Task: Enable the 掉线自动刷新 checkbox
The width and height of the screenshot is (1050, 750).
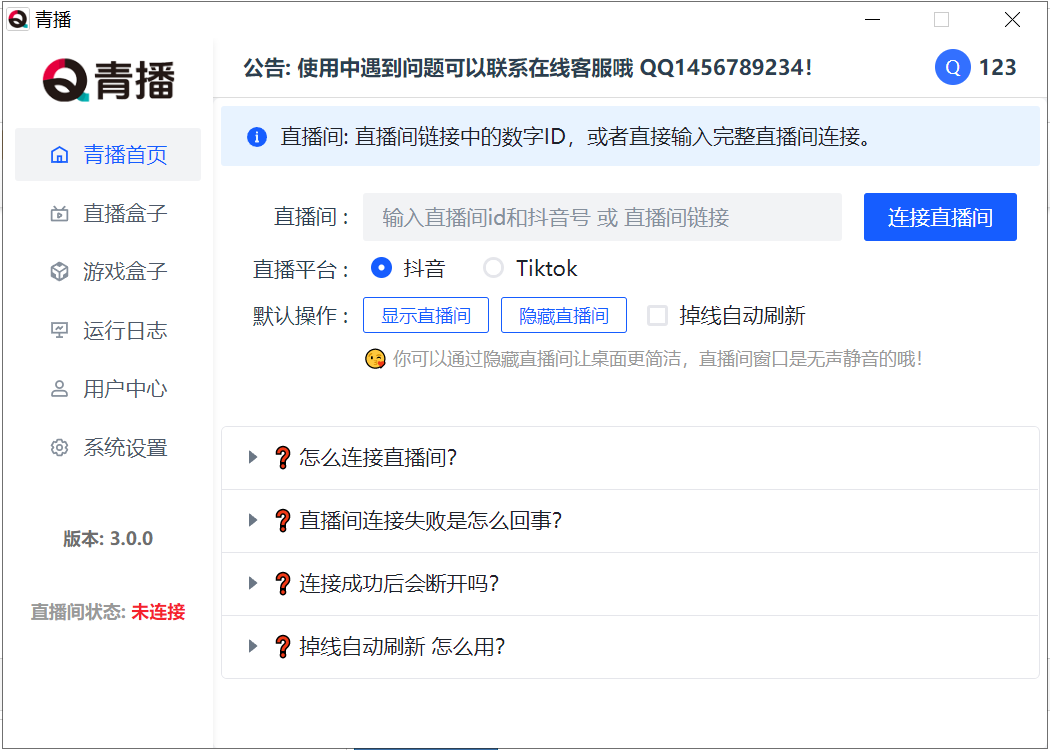Action: pyautogui.click(x=656, y=315)
